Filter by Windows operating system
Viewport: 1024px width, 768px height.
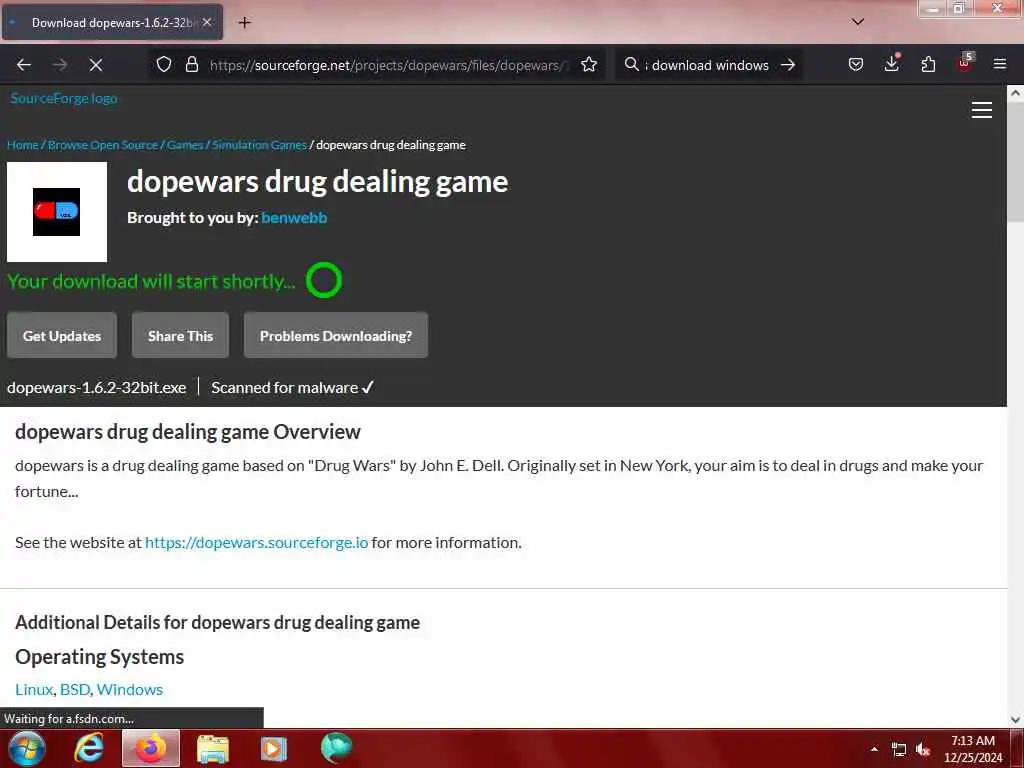(130, 690)
